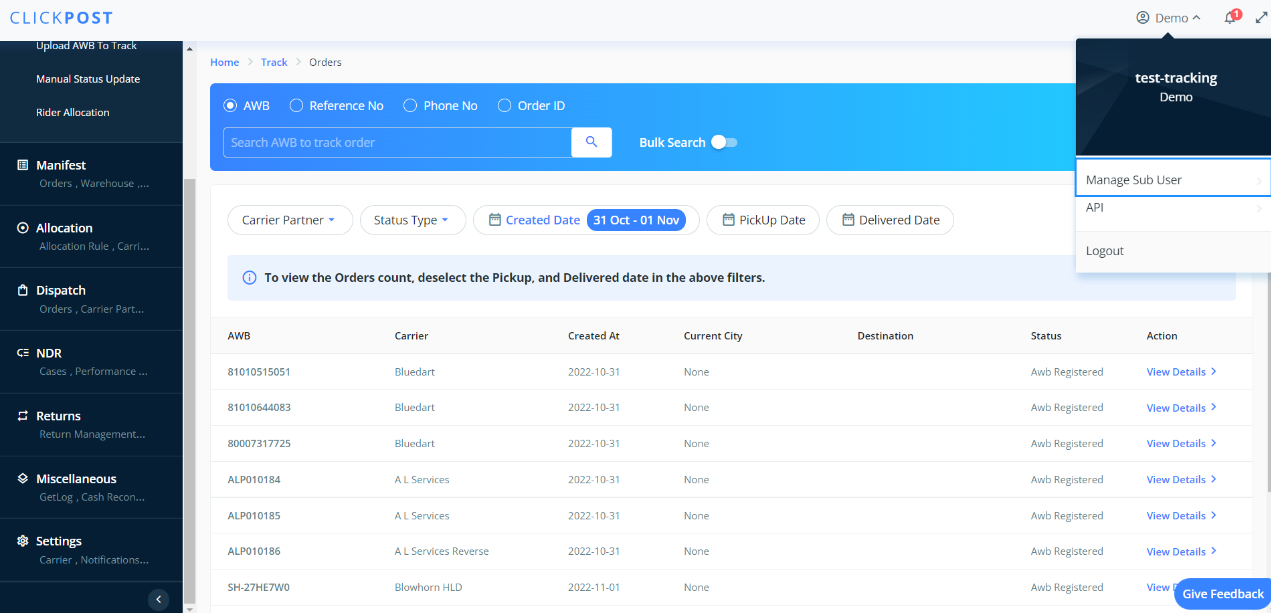Collapse the sidebar with the arrow button
Viewport: 1271px width, 613px height.
click(159, 599)
